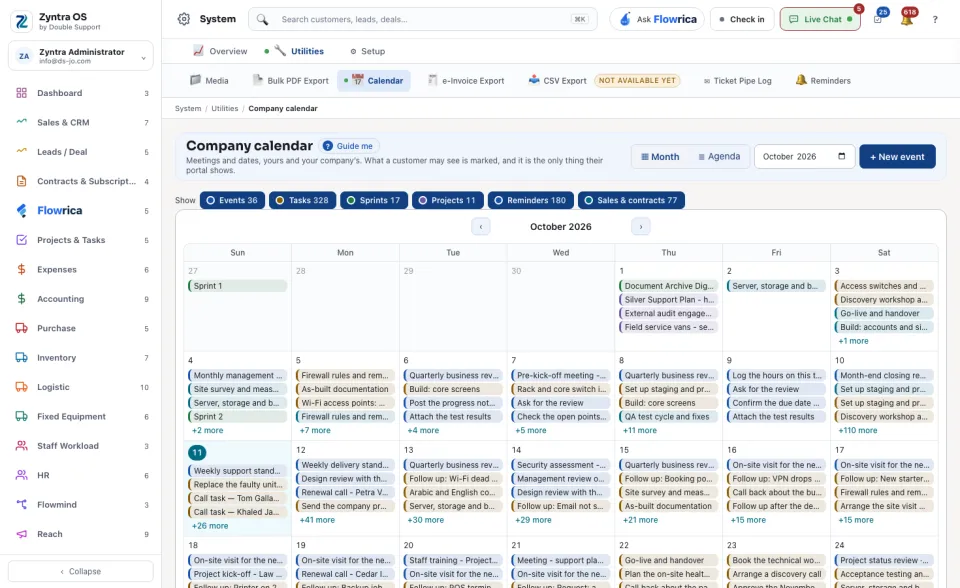Click the Sales & CRM sidebar icon
This screenshot has height=588, width=960.
tap(21, 122)
